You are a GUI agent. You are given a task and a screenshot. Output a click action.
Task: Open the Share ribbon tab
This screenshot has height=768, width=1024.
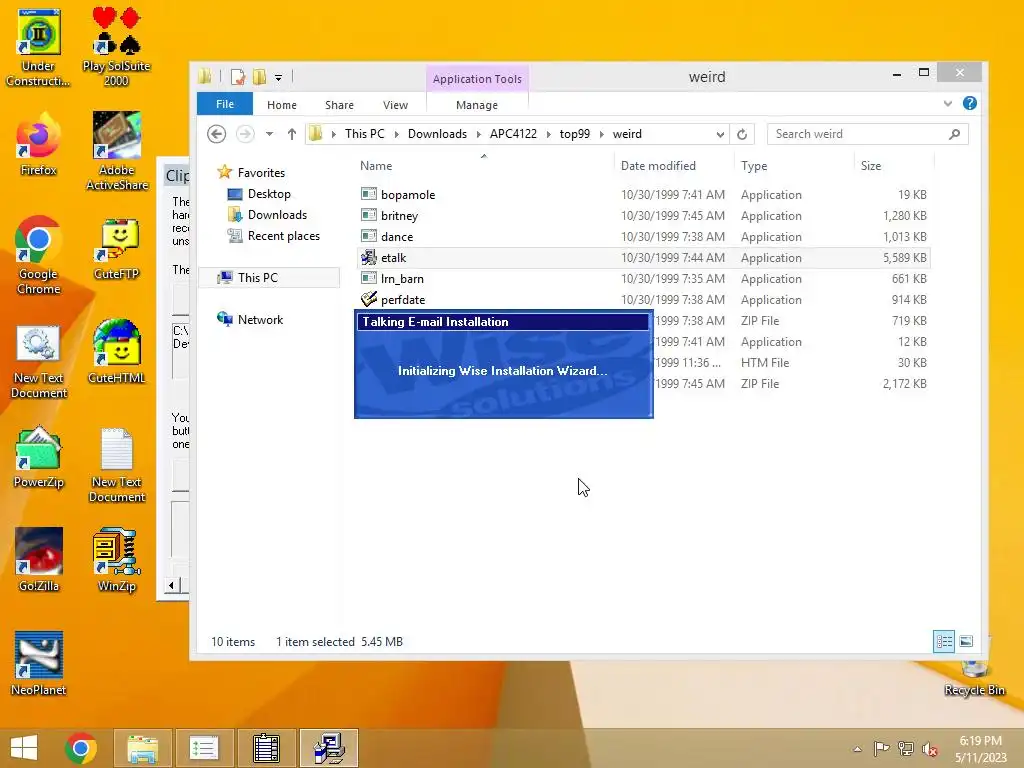click(x=339, y=104)
